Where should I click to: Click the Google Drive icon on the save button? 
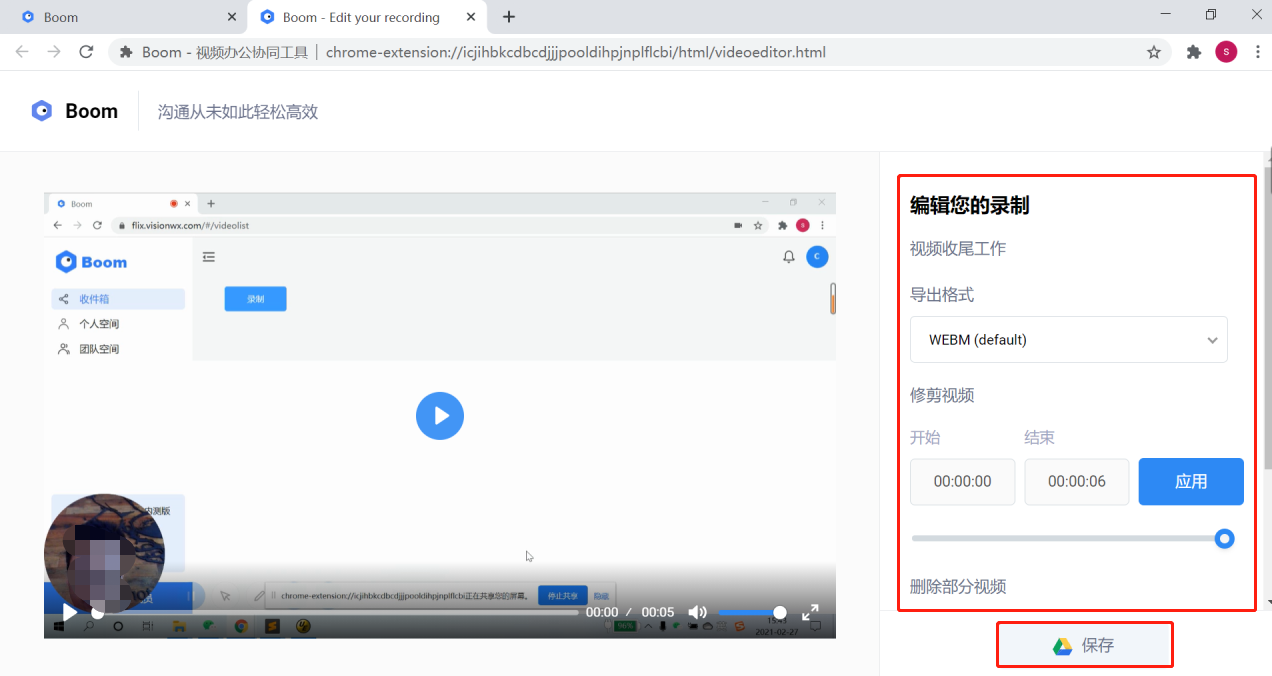tap(1063, 646)
